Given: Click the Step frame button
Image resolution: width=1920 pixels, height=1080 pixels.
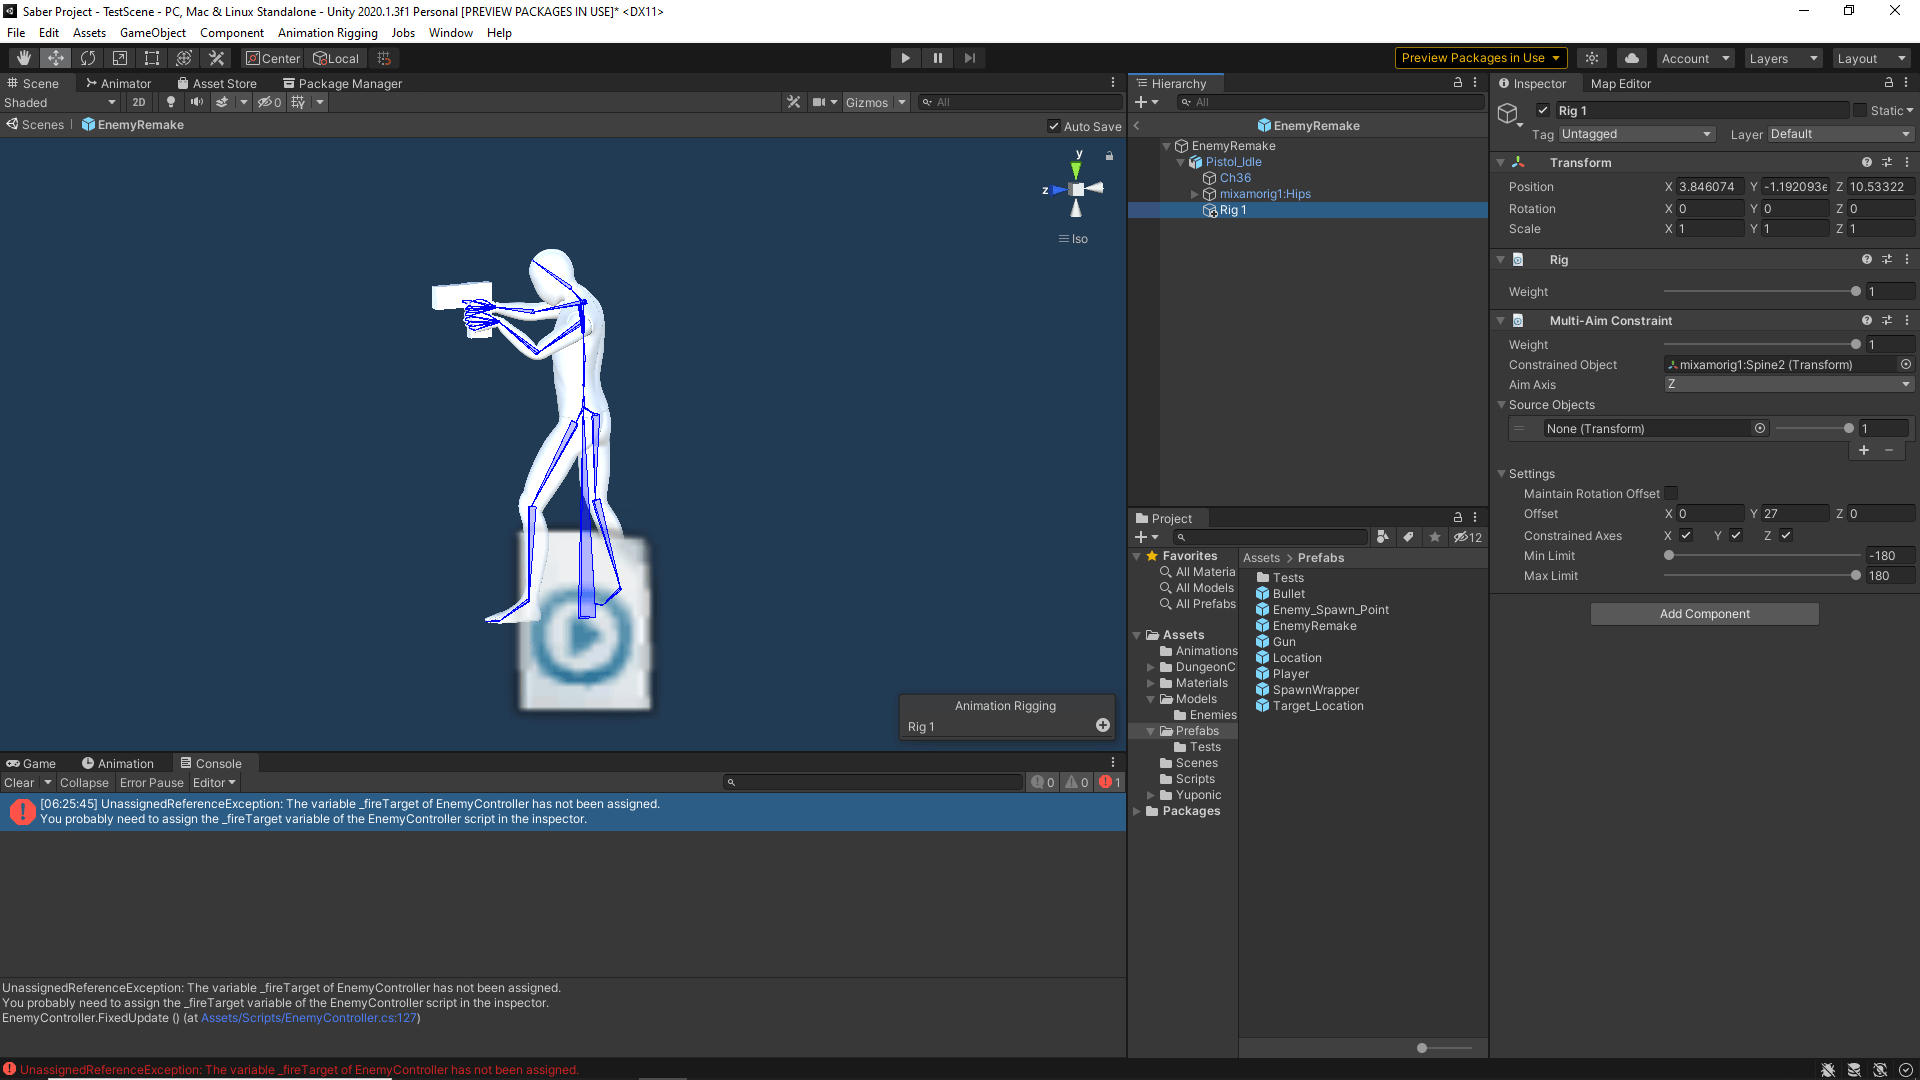Looking at the screenshot, I should [x=969, y=58].
